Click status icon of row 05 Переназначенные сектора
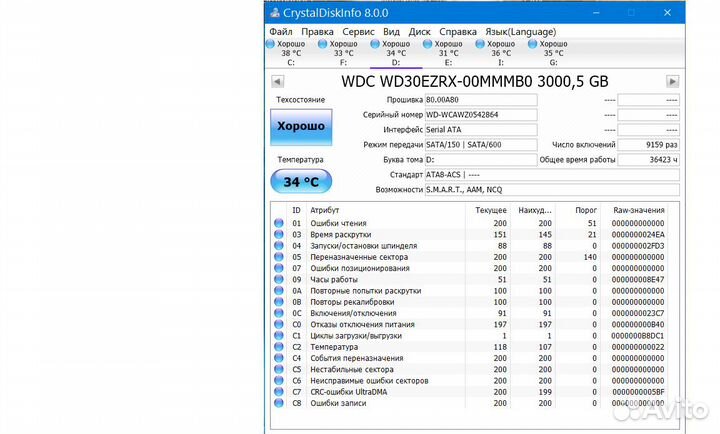Image resolution: width=720 pixels, height=434 pixels. 279,257
